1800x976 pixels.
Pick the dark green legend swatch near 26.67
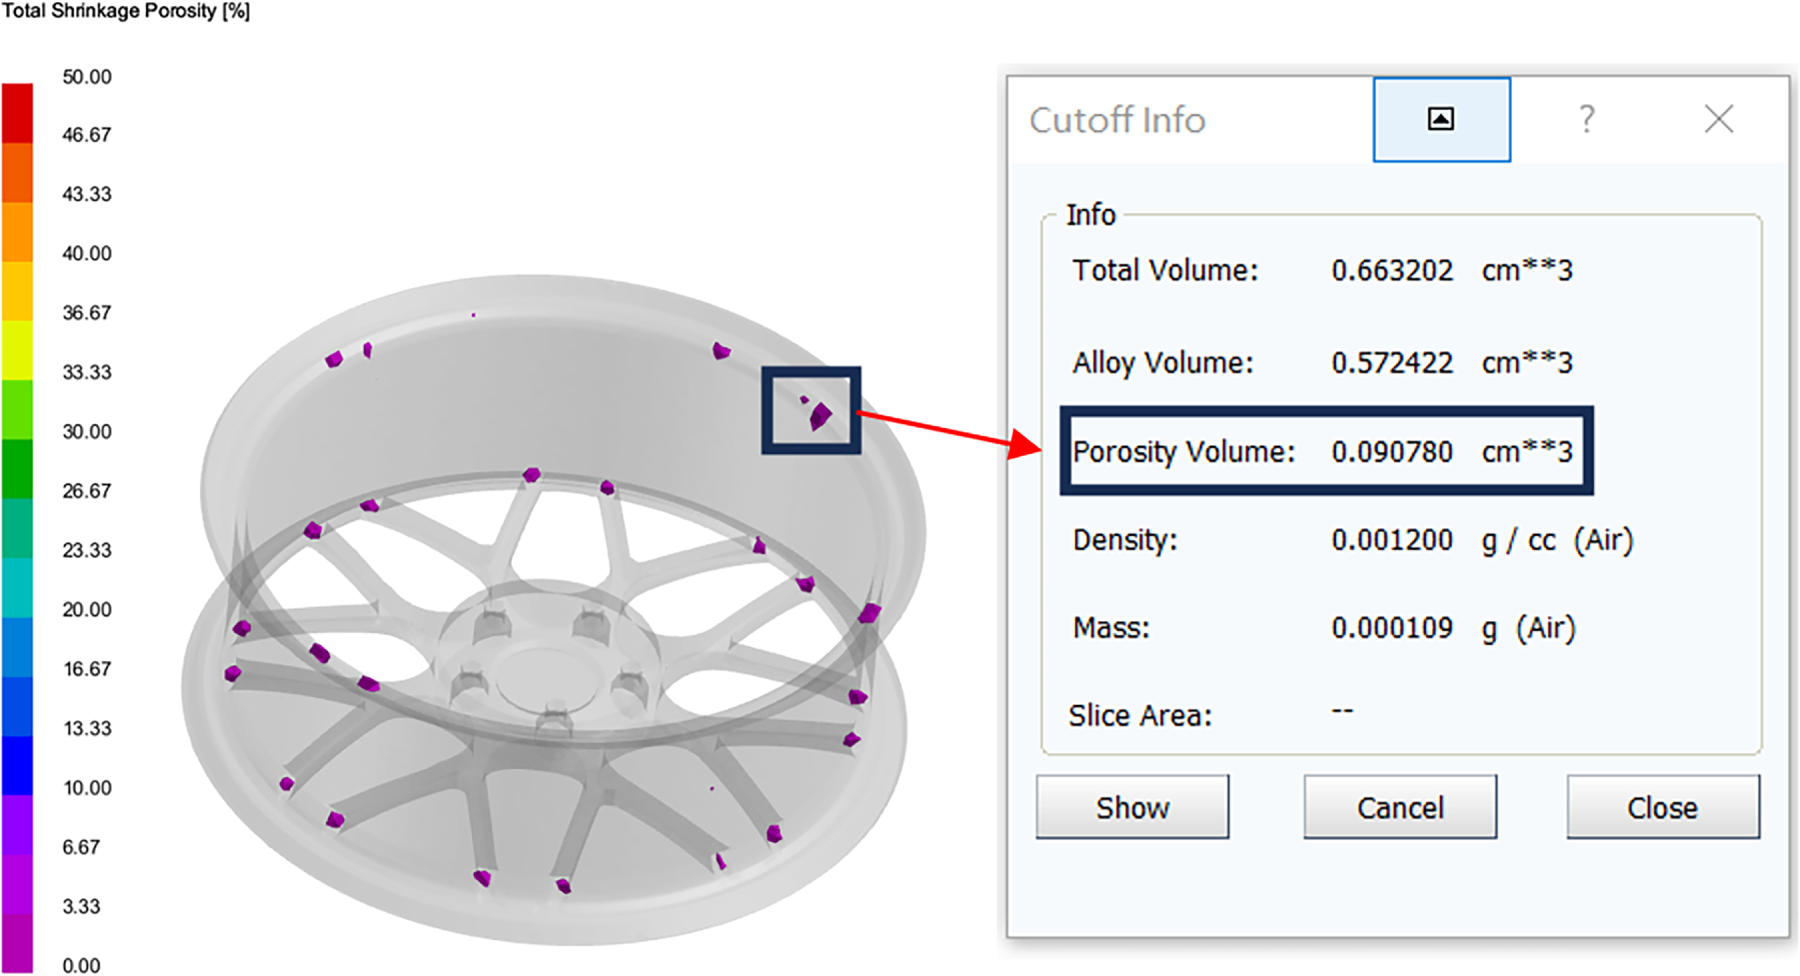[x=17, y=468]
